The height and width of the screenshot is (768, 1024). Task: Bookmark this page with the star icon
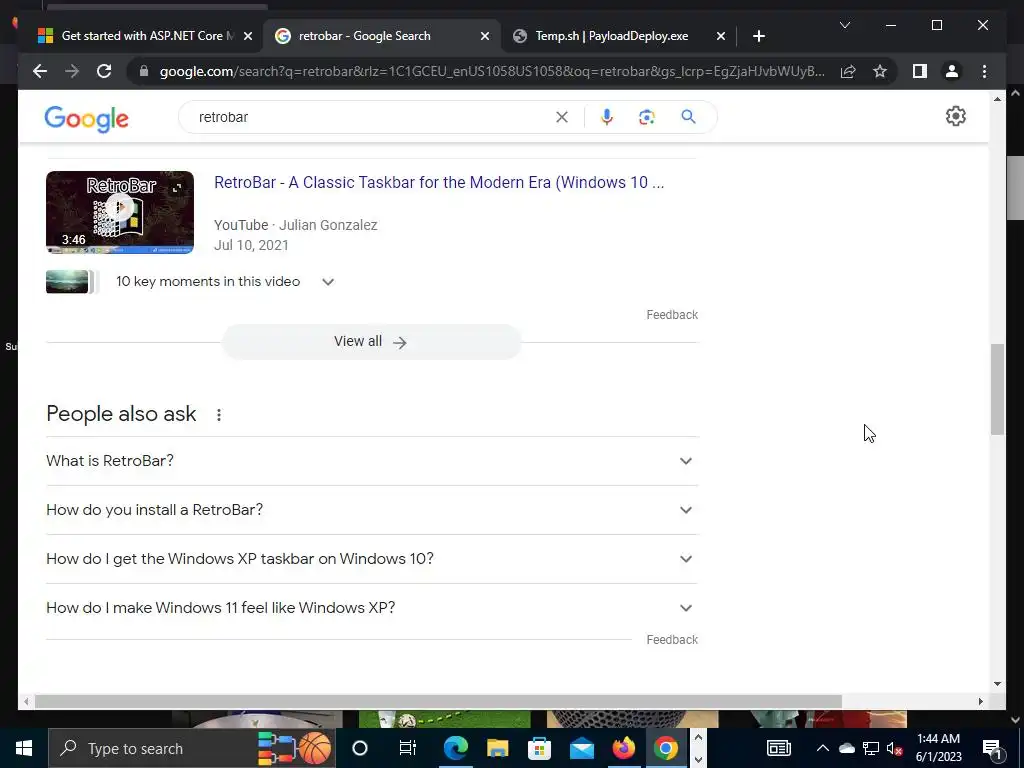click(x=880, y=71)
